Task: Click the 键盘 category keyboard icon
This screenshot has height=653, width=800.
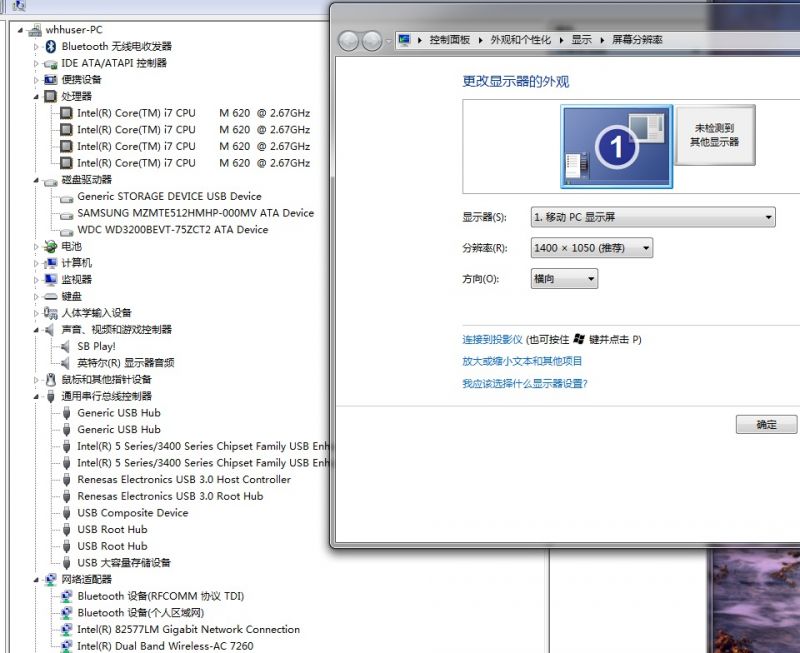Action: (51, 296)
